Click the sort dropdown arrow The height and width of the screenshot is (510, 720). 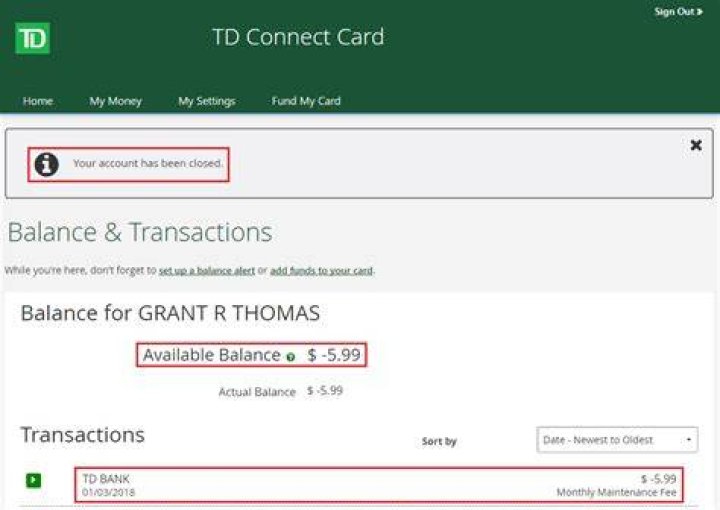[689, 440]
